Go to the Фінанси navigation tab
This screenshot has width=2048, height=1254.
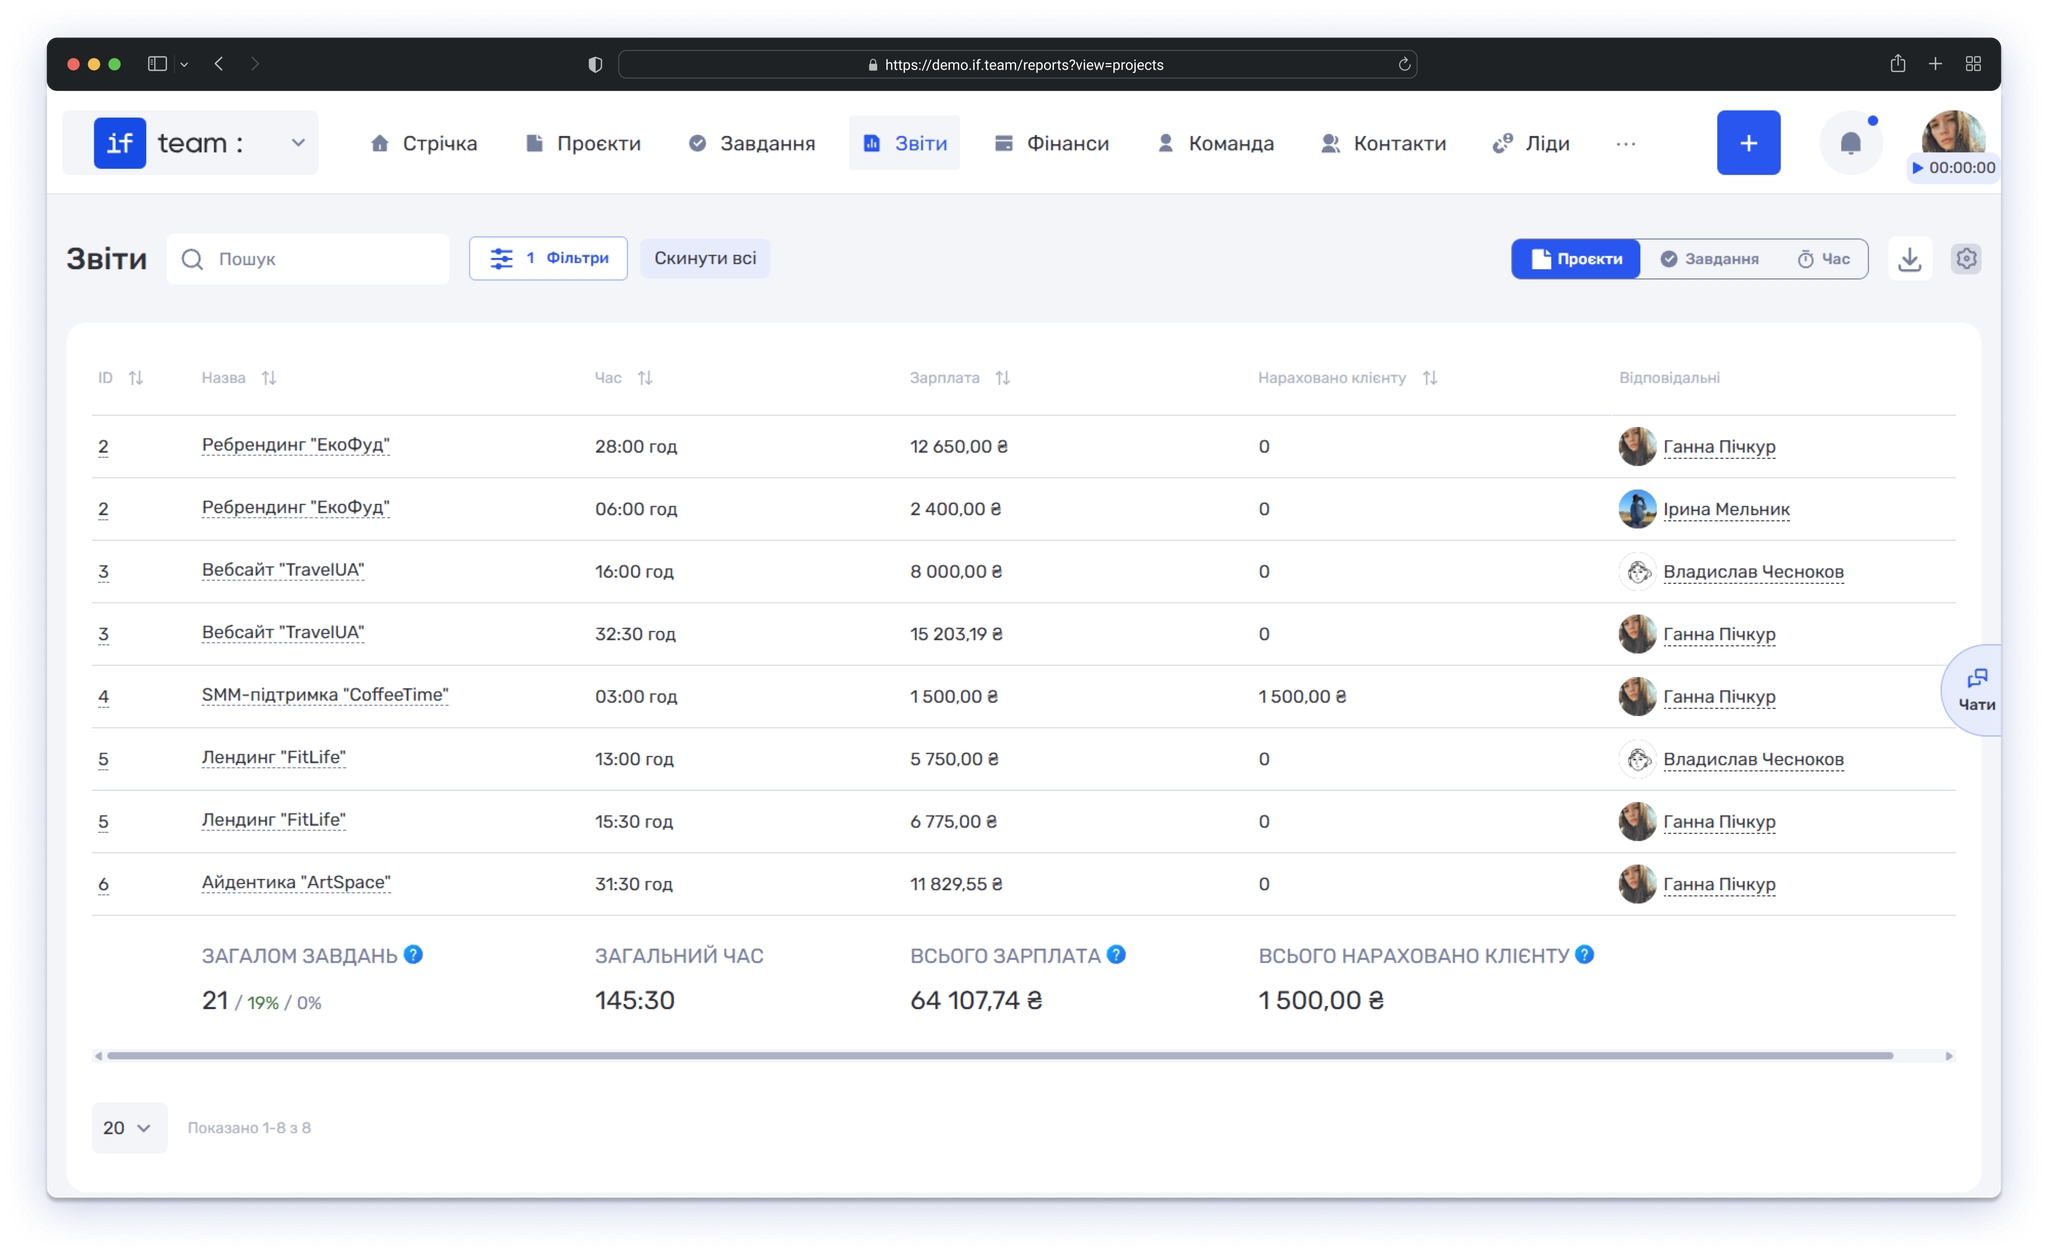1052,144
